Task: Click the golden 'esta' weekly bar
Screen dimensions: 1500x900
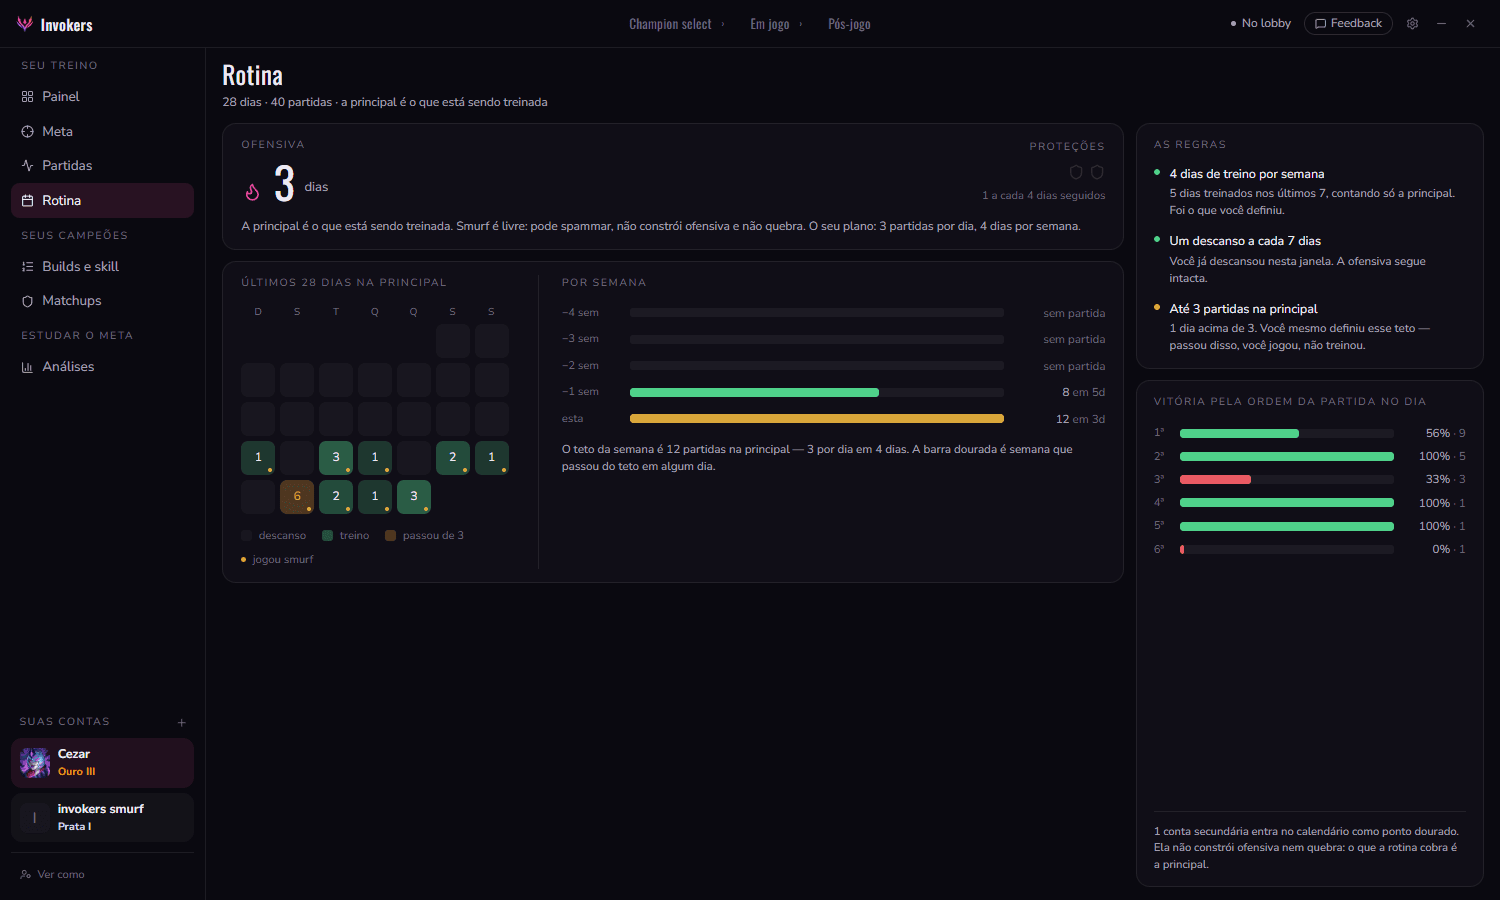Action: tap(817, 419)
